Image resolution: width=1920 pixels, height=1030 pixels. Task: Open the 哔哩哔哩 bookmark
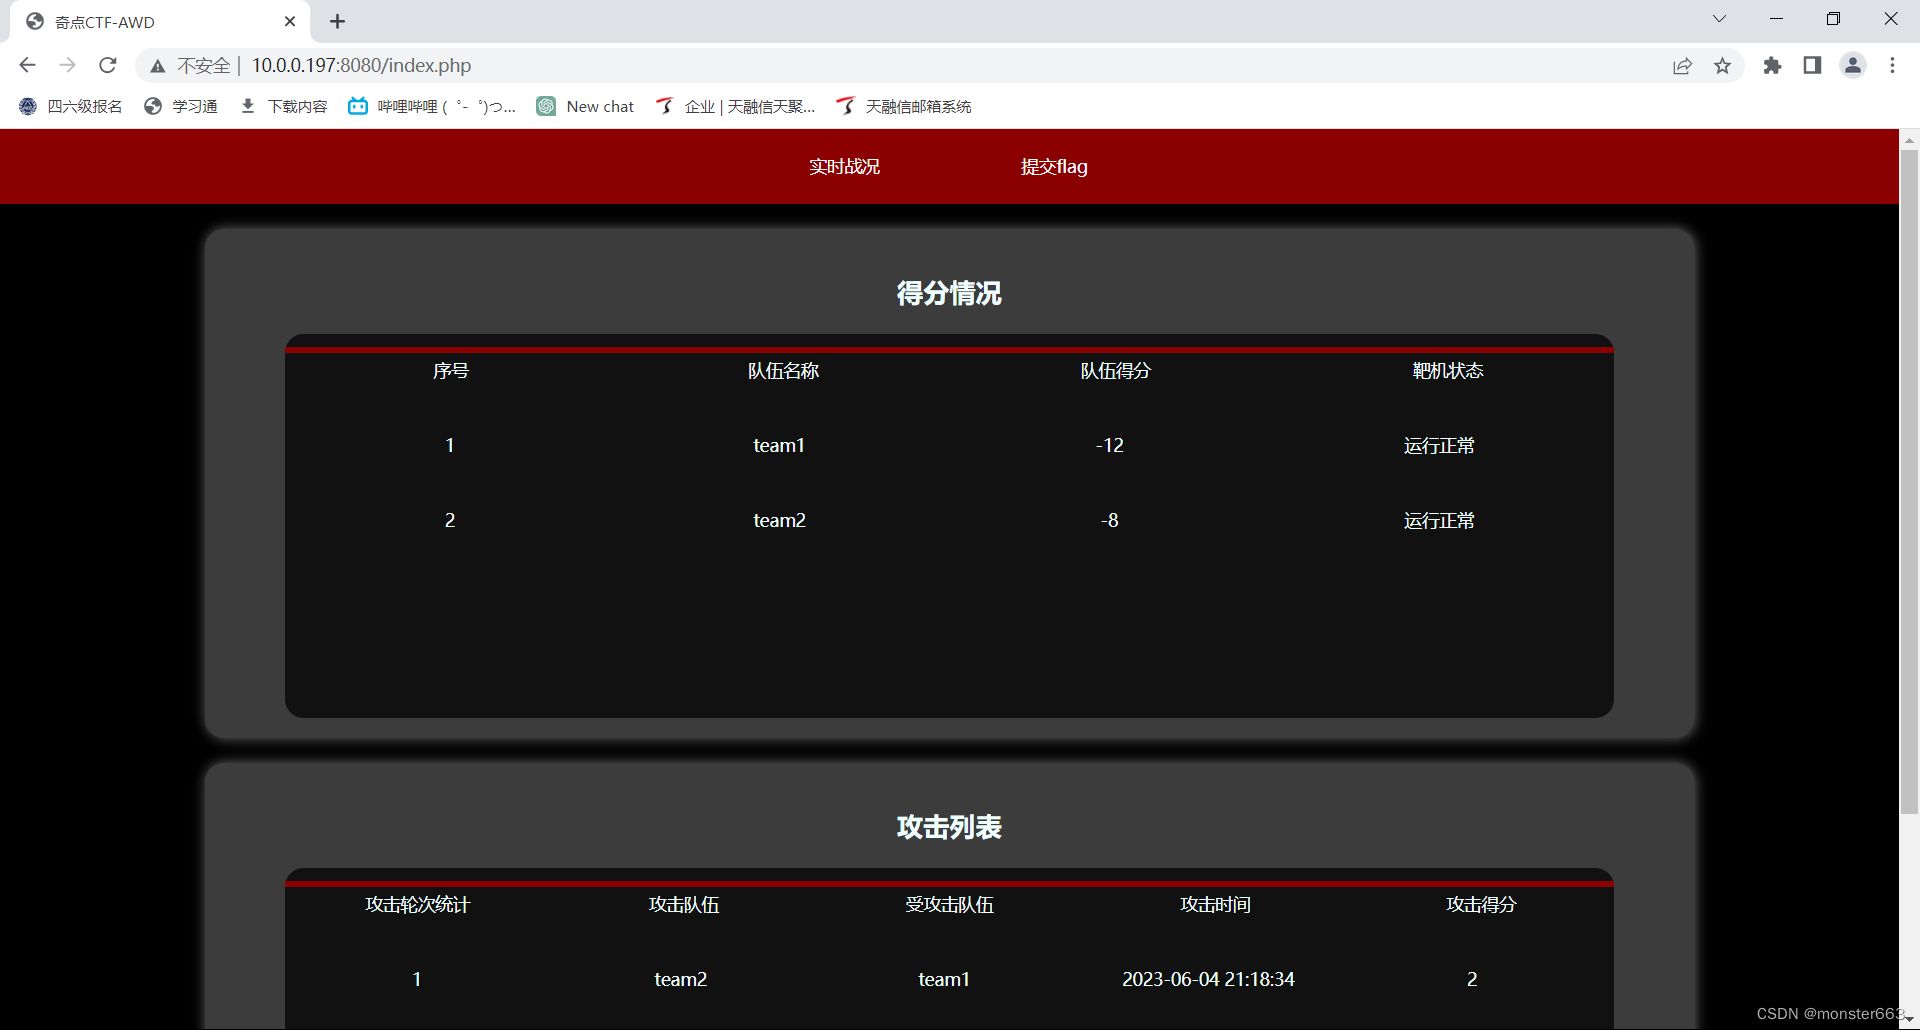[x=432, y=106]
